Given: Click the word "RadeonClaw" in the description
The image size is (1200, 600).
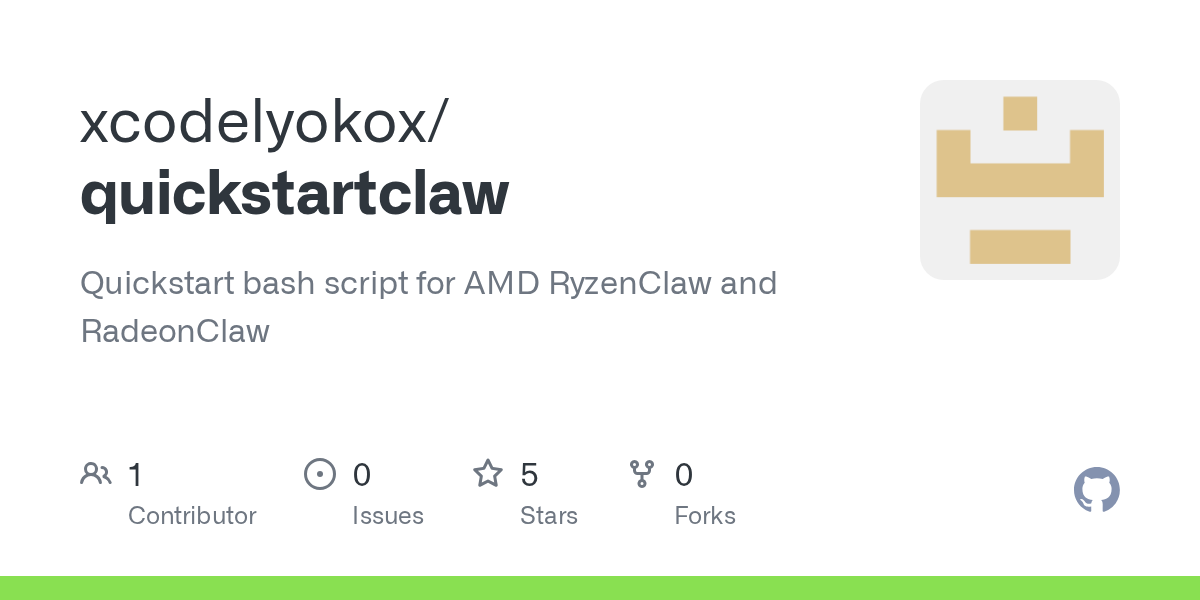Looking at the screenshot, I should tap(175, 332).
